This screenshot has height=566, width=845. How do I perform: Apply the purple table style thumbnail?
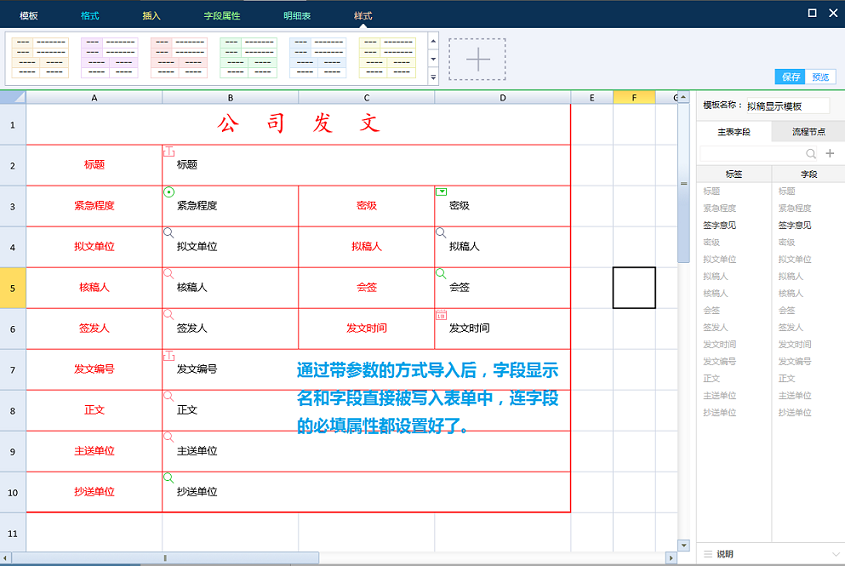point(109,59)
